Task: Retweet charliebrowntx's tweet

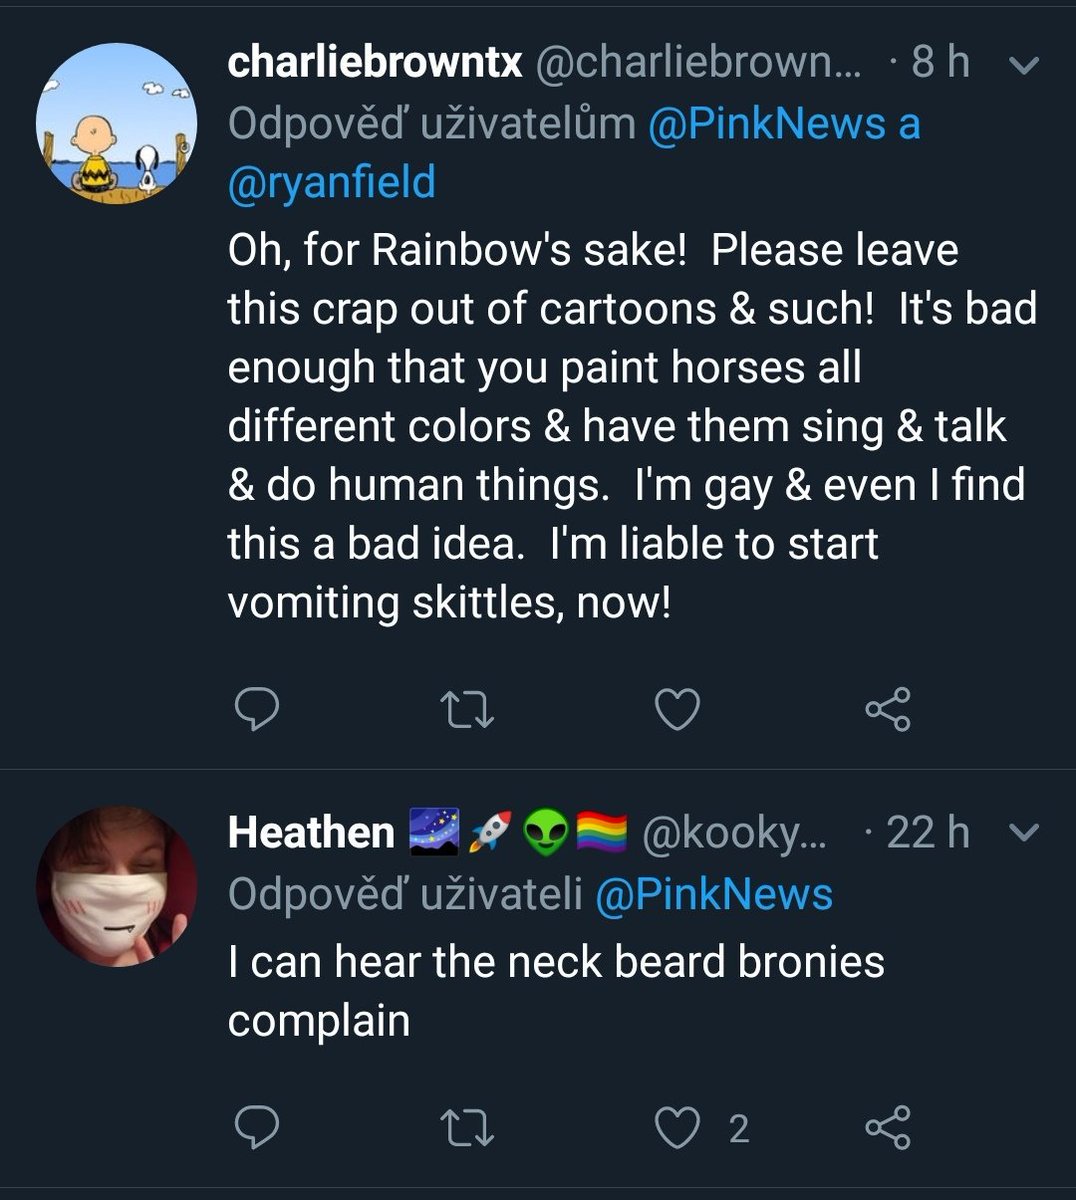Action: (x=467, y=709)
